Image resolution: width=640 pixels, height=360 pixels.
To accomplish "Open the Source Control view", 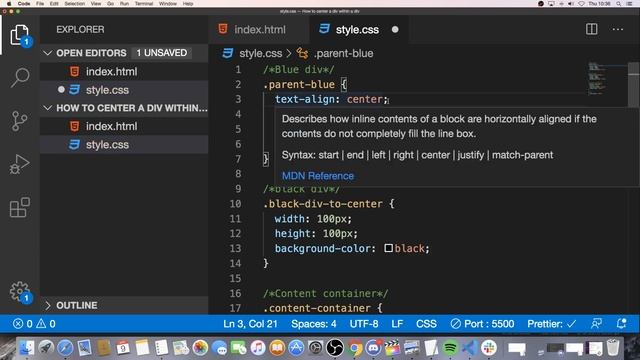I will pos(20,121).
